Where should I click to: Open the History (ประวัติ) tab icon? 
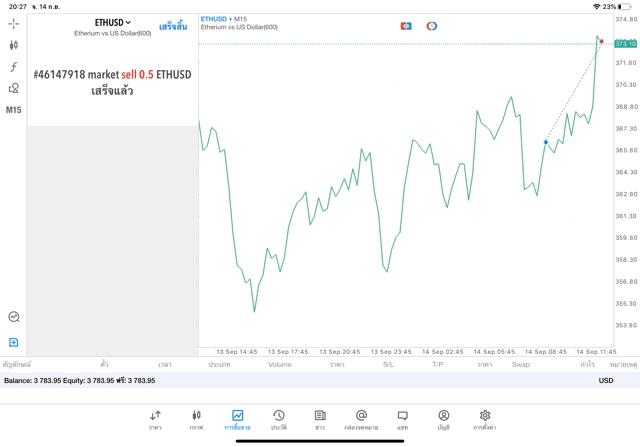[x=278, y=415]
